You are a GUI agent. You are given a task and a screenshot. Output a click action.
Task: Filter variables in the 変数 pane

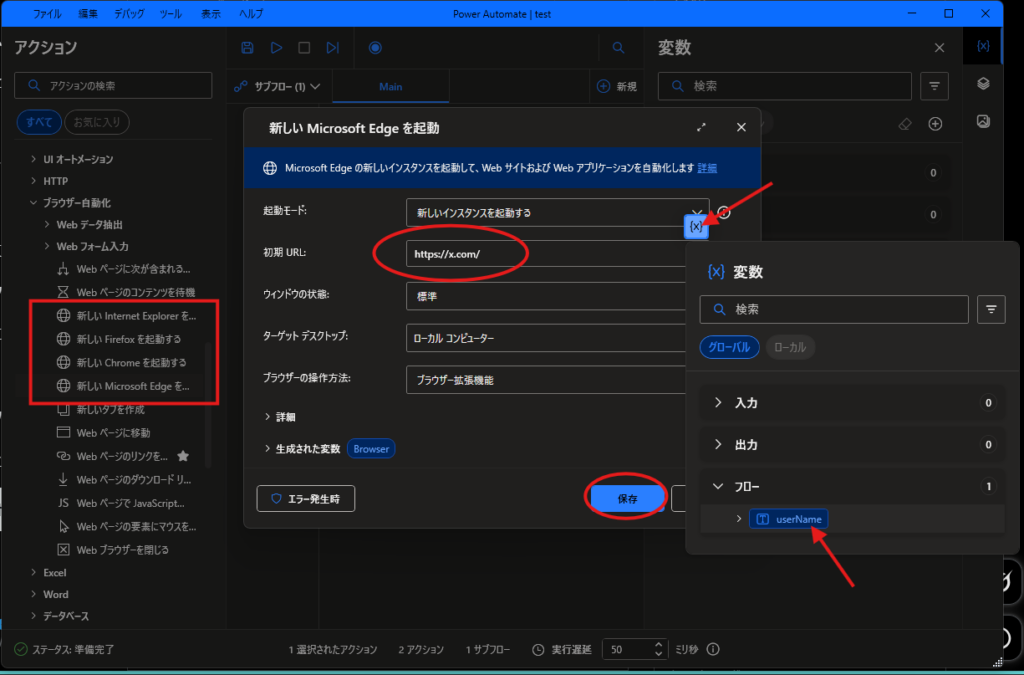pyautogui.click(x=935, y=86)
